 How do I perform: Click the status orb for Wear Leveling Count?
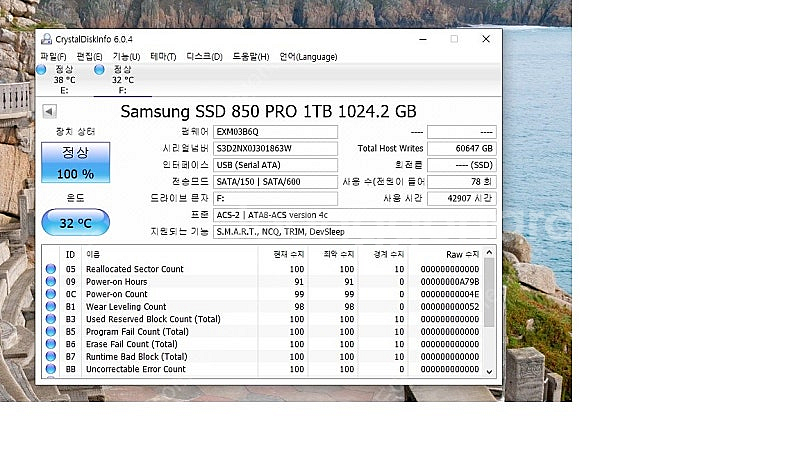[51, 306]
